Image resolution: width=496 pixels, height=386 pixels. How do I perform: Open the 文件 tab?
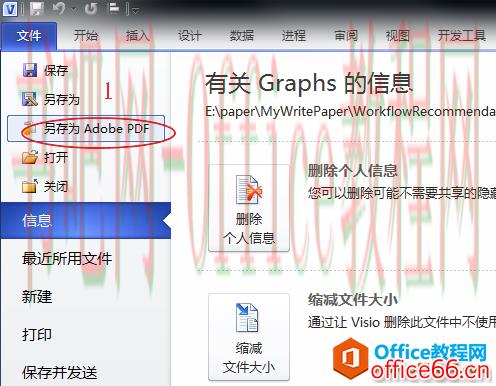29,35
